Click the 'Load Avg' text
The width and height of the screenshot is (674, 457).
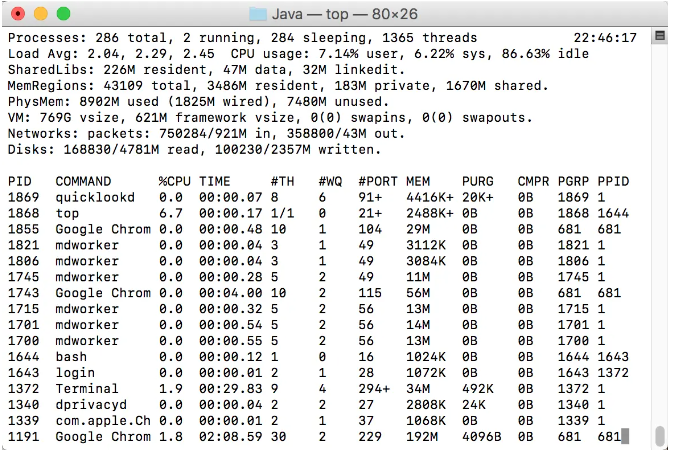pyautogui.click(x=39, y=53)
